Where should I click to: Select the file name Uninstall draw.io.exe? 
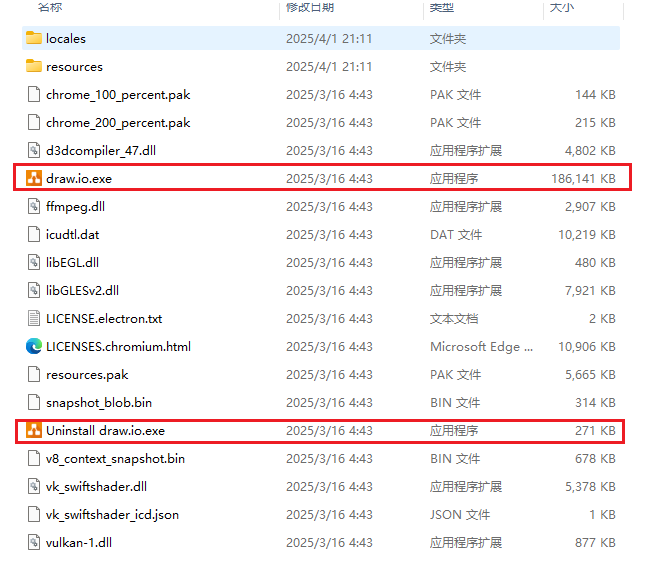105,431
